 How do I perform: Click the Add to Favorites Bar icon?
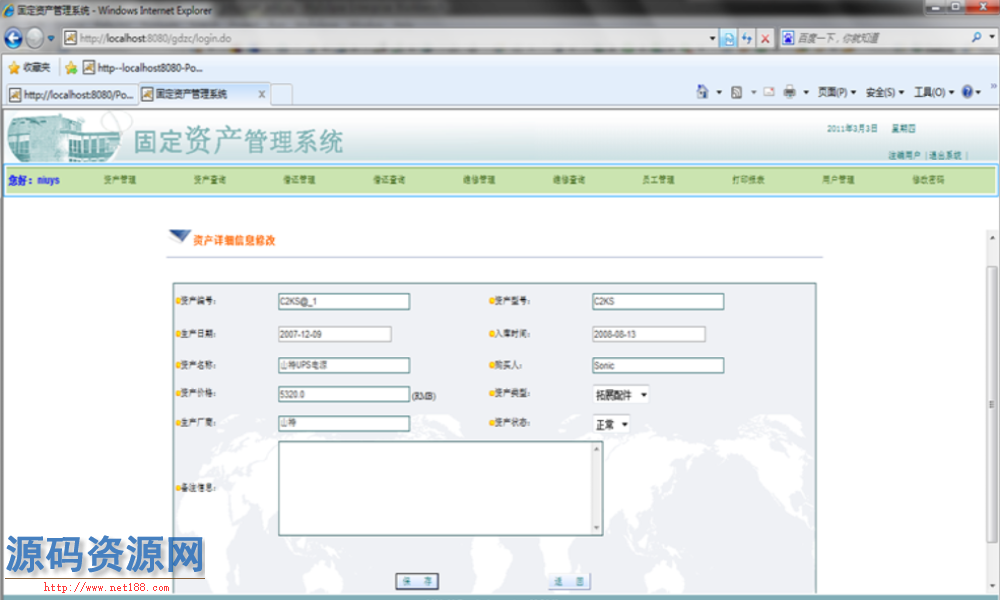[x=71, y=68]
